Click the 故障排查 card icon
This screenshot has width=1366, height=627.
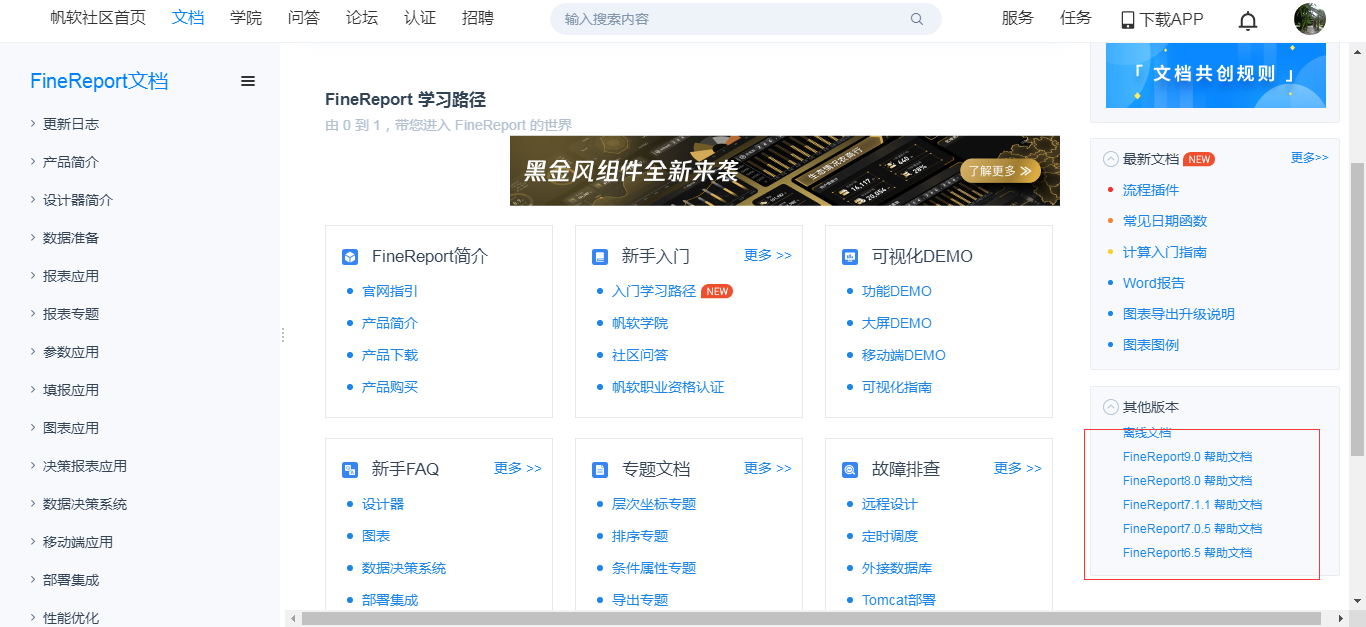click(x=850, y=469)
